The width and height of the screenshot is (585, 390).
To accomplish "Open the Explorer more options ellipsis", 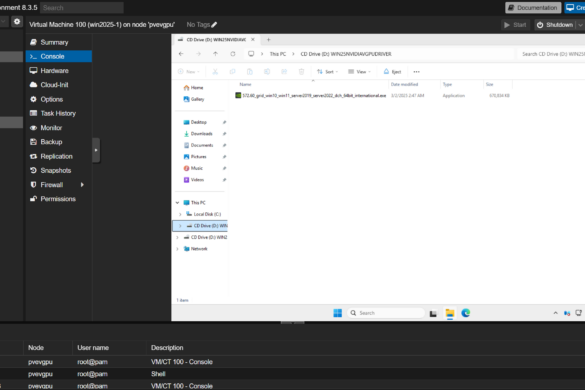I will 416,72.
